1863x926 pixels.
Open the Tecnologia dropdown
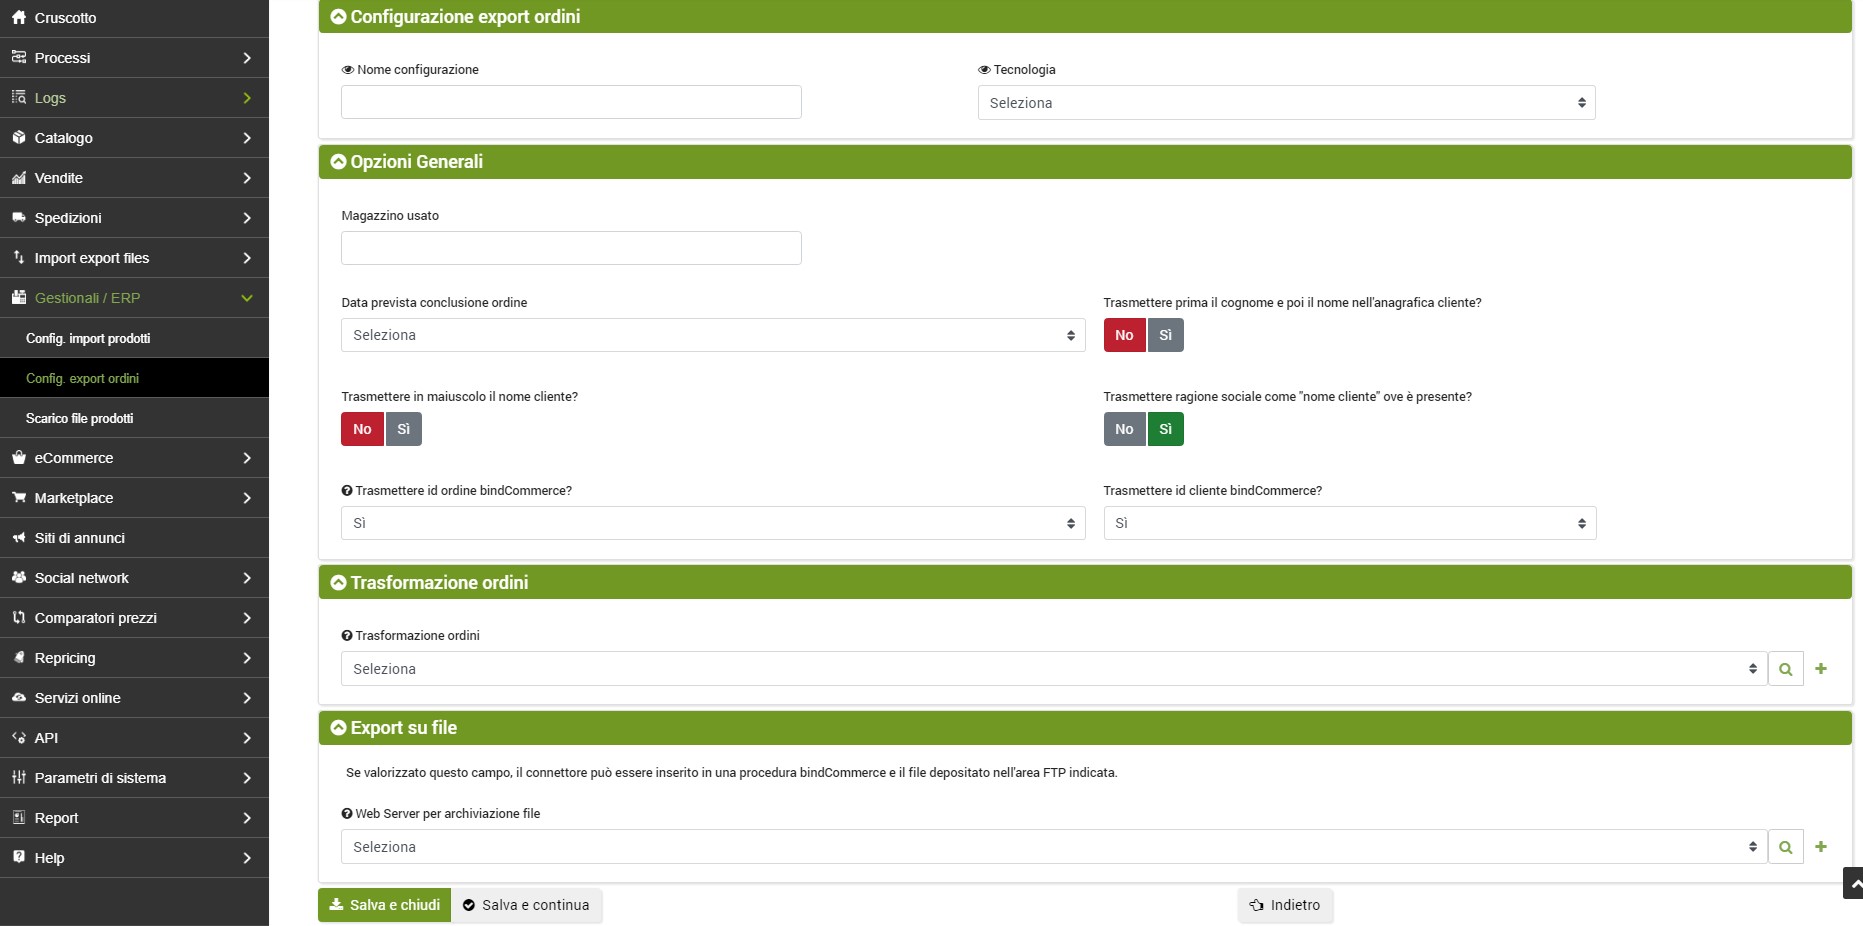(x=1286, y=103)
